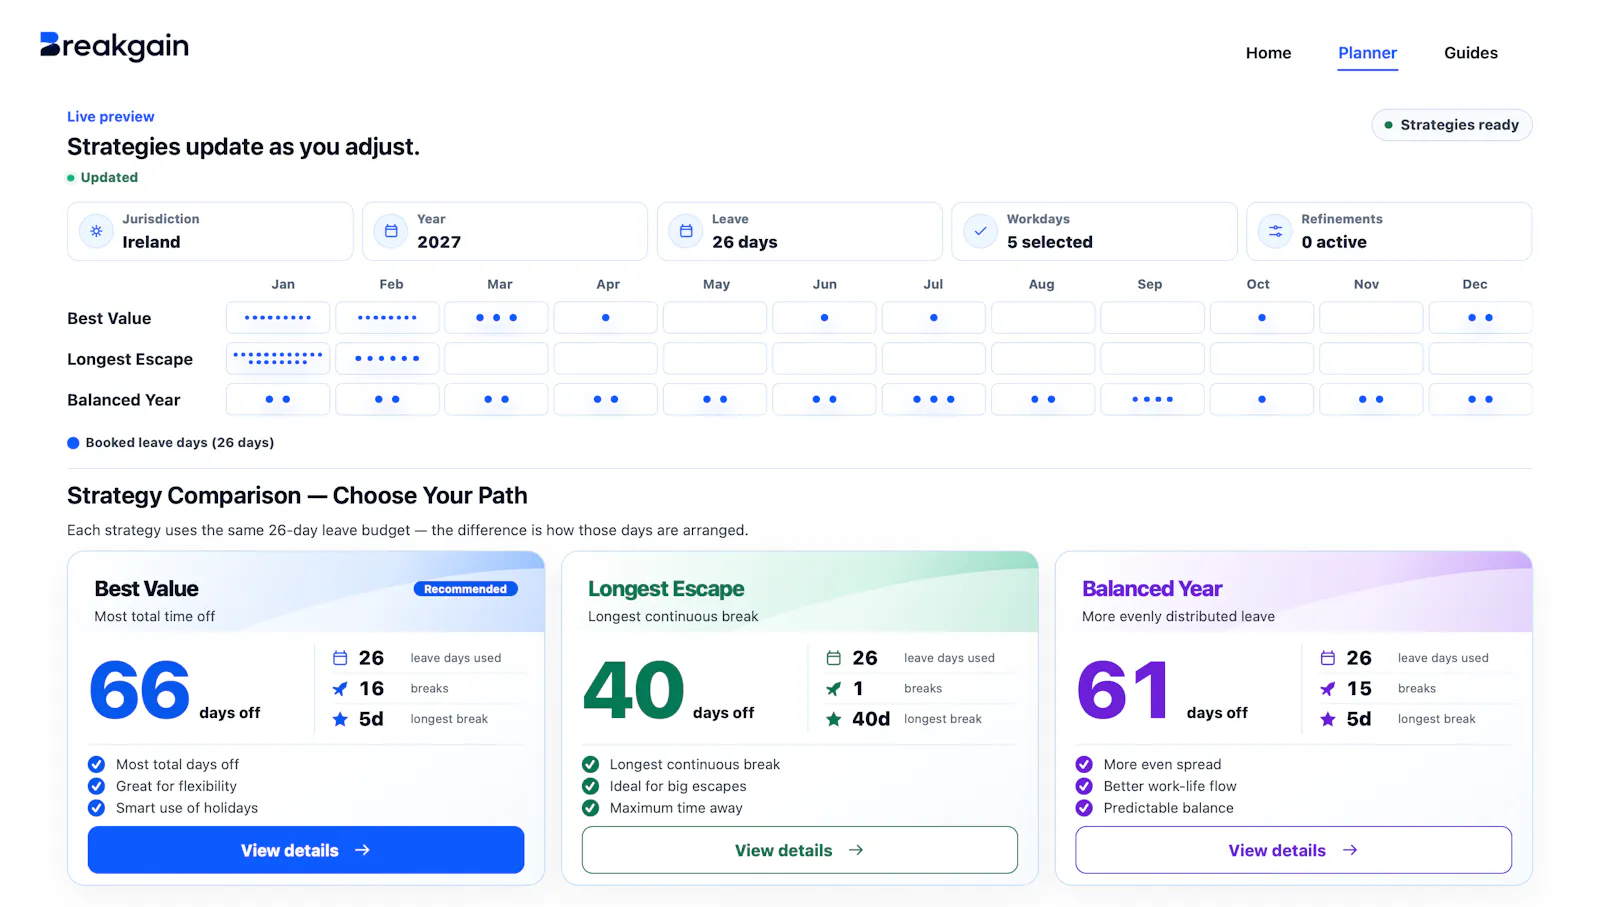View details for Balanced Year strategy

coord(1293,850)
